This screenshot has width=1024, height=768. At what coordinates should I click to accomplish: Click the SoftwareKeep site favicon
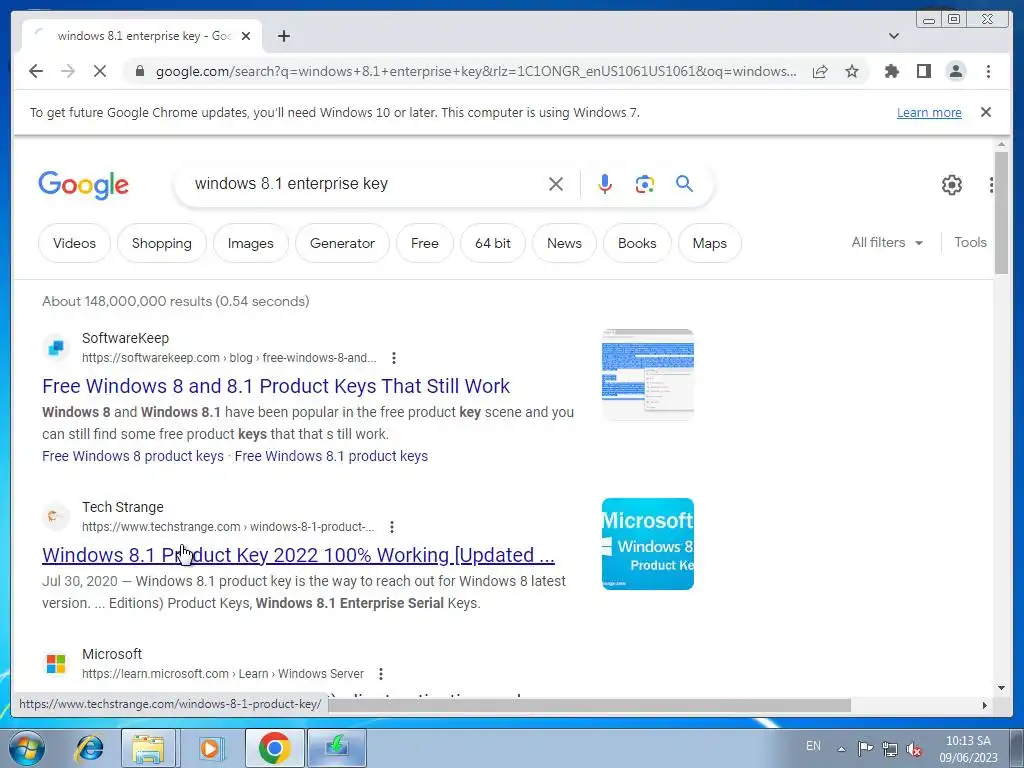[56, 347]
